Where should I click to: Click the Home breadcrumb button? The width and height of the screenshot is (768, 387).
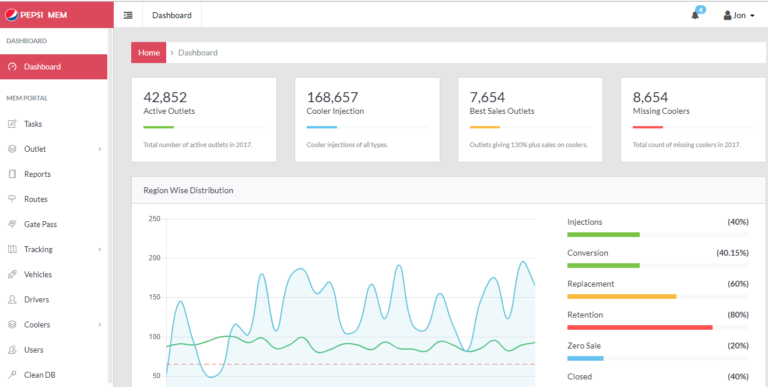click(148, 52)
